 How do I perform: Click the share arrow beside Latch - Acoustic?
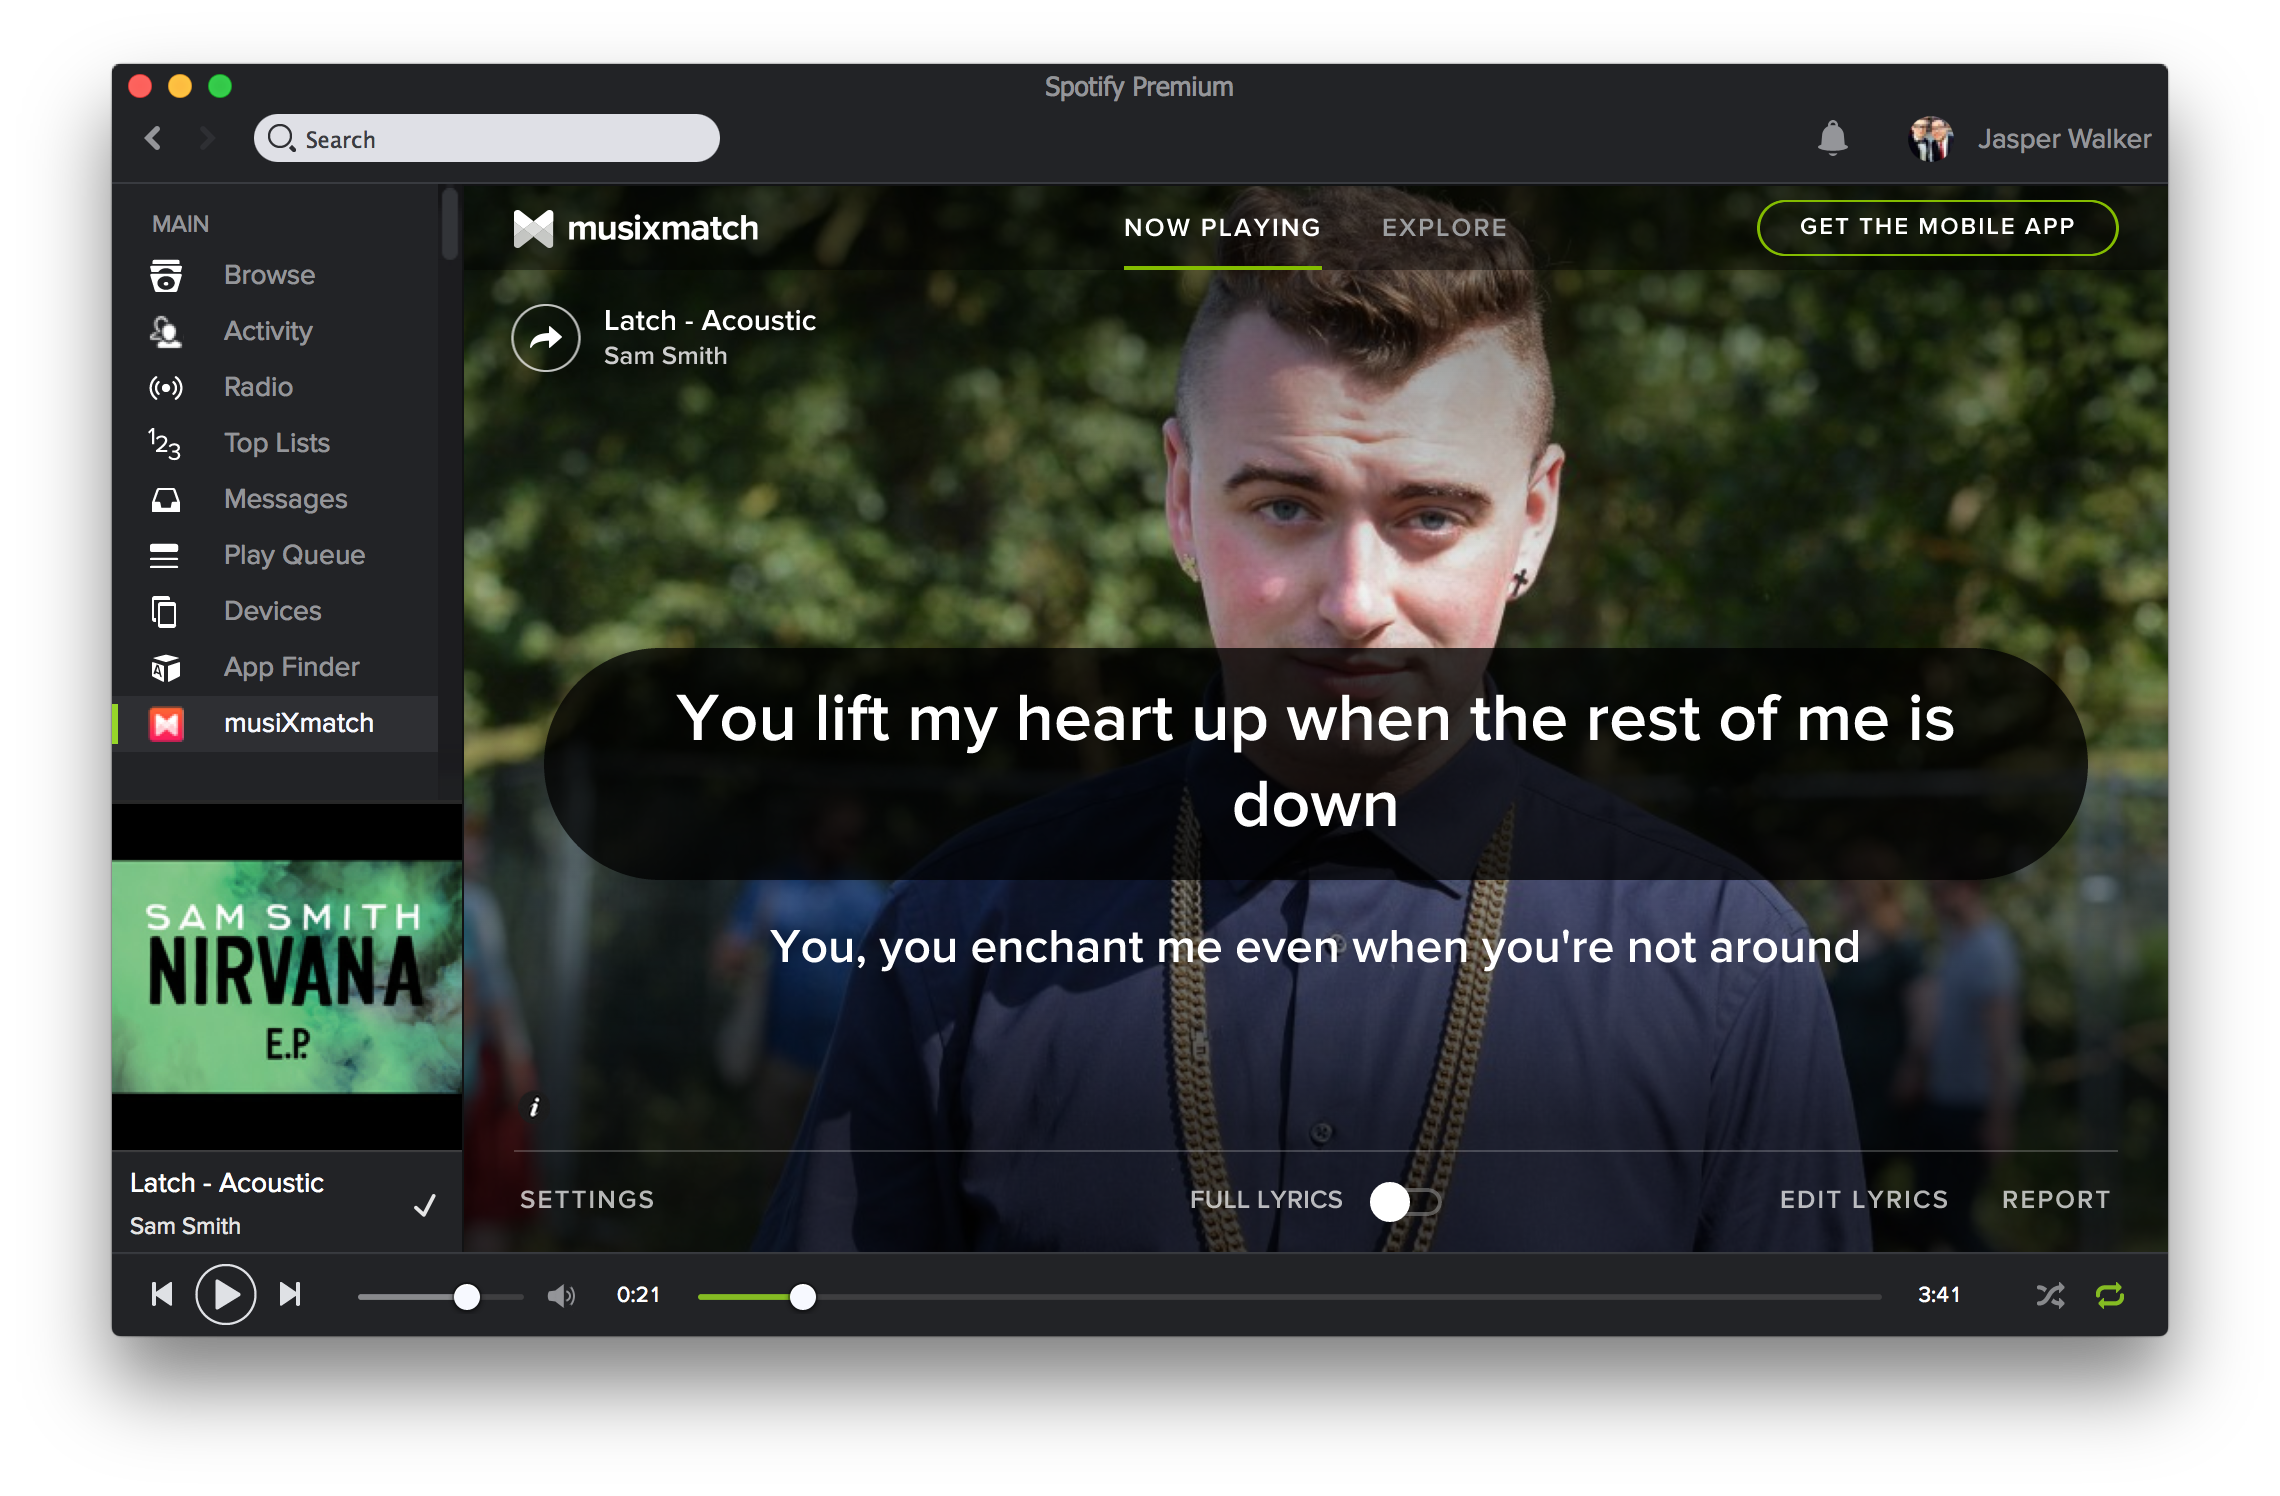tap(546, 338)
